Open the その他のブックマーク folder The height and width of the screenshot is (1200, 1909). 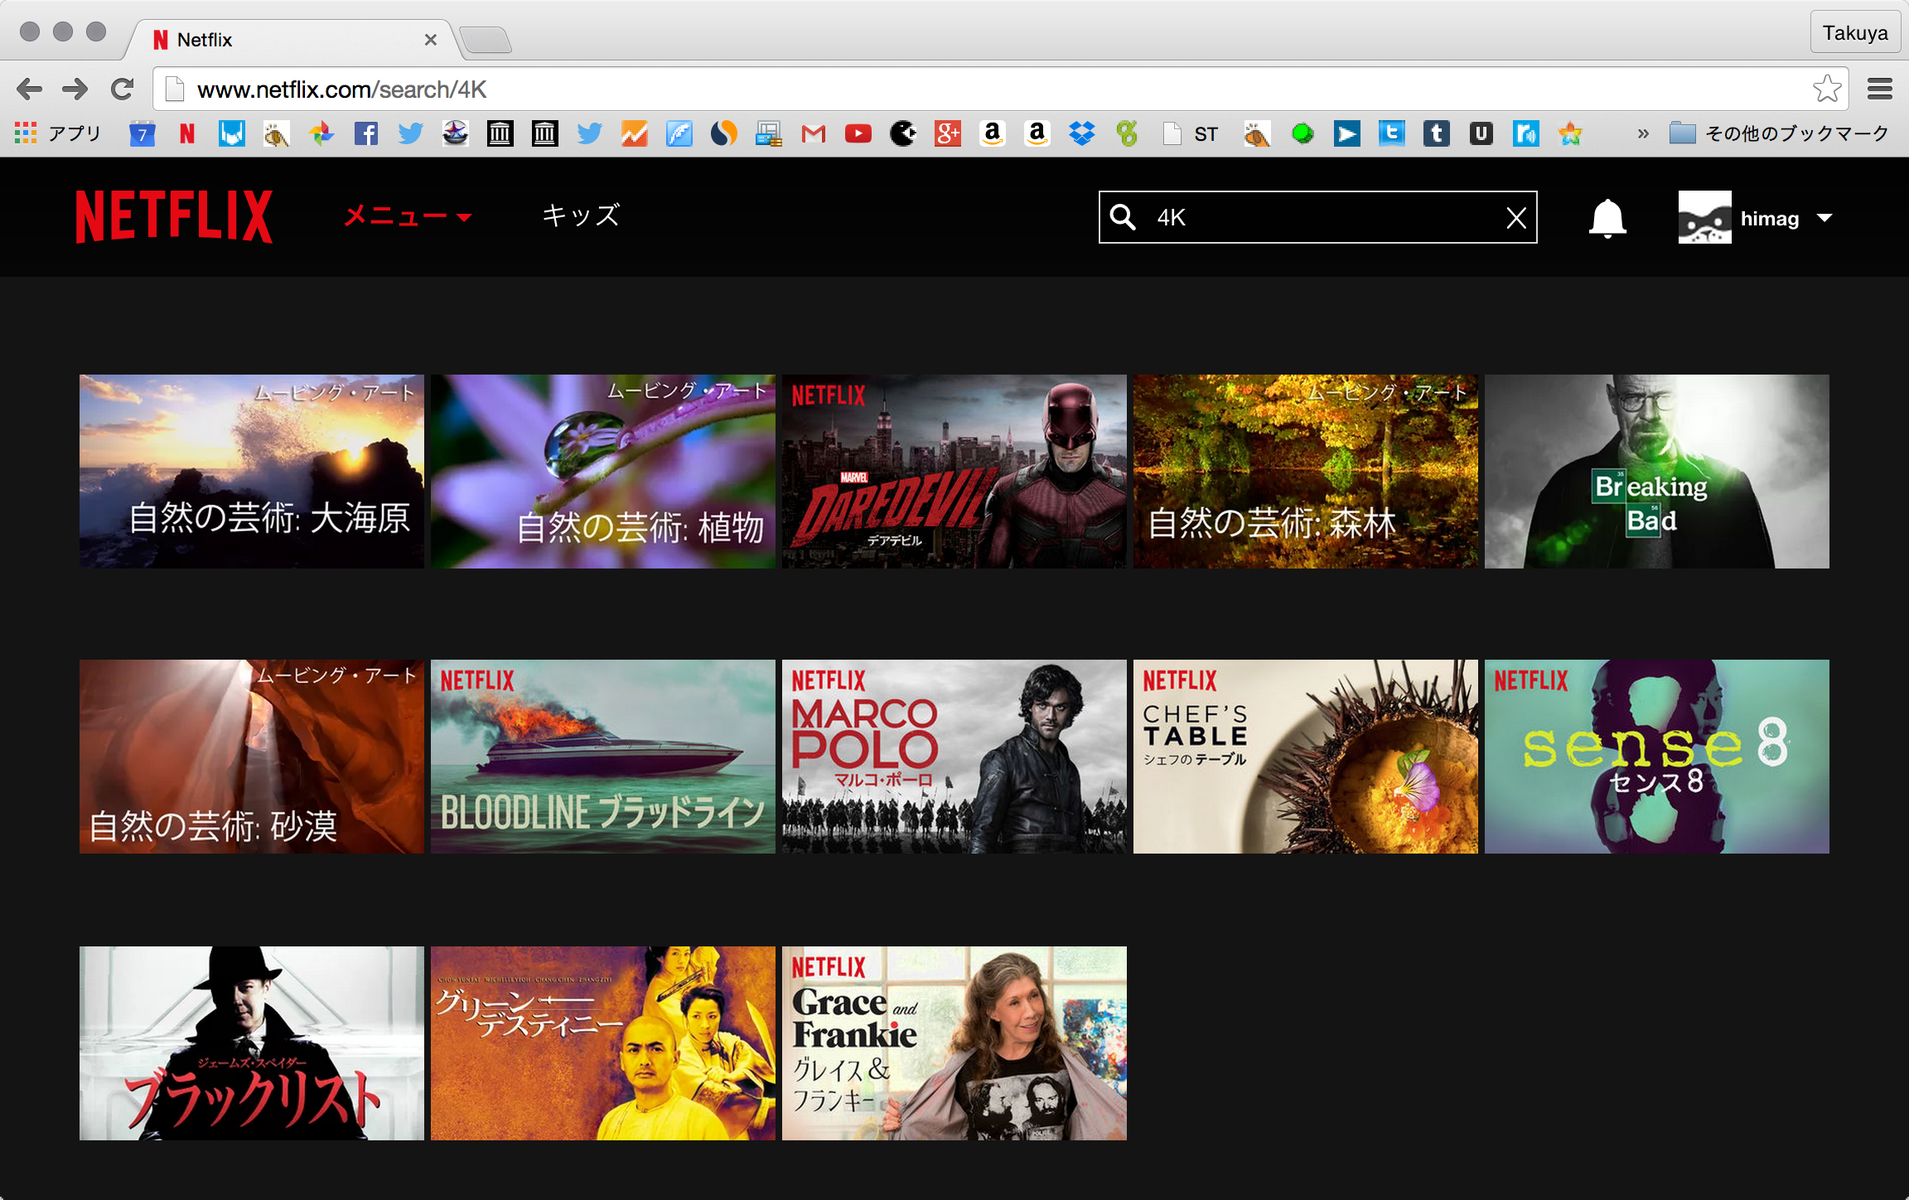1779,133
